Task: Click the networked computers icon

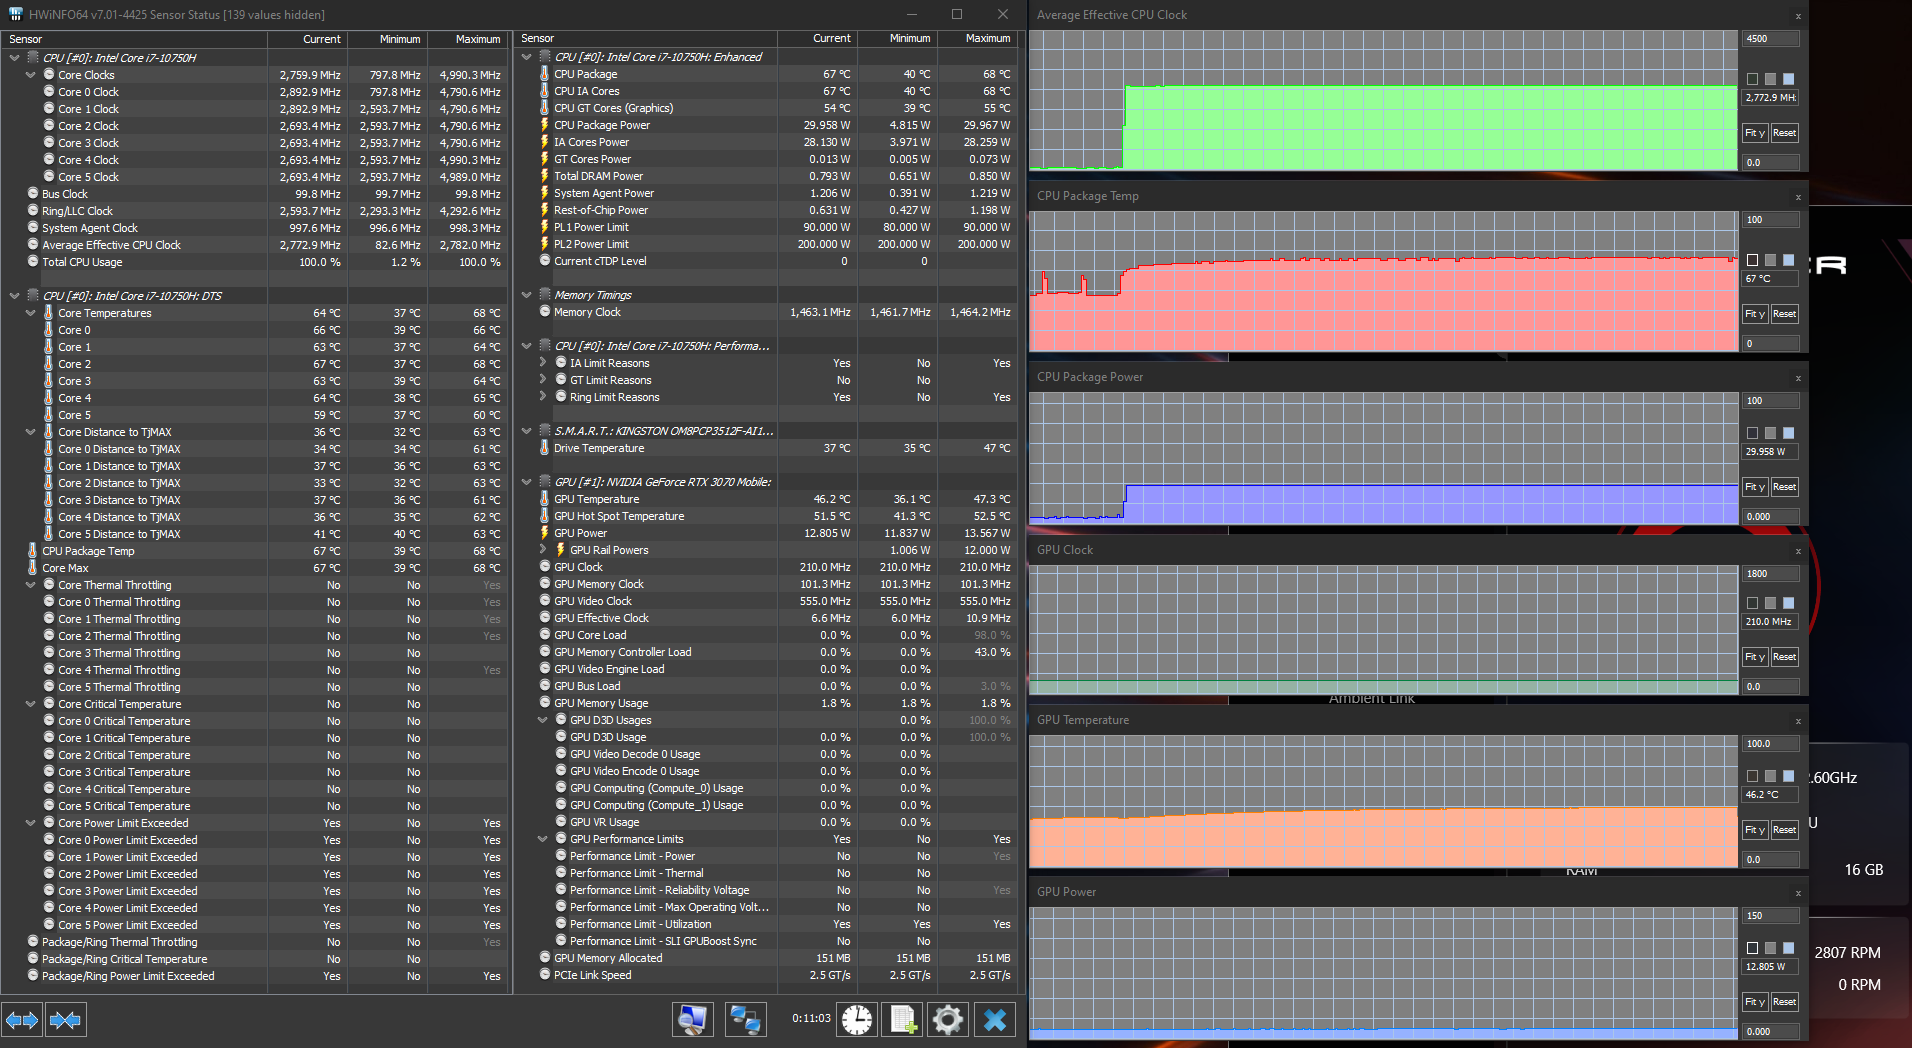Action: point(745,1019)
